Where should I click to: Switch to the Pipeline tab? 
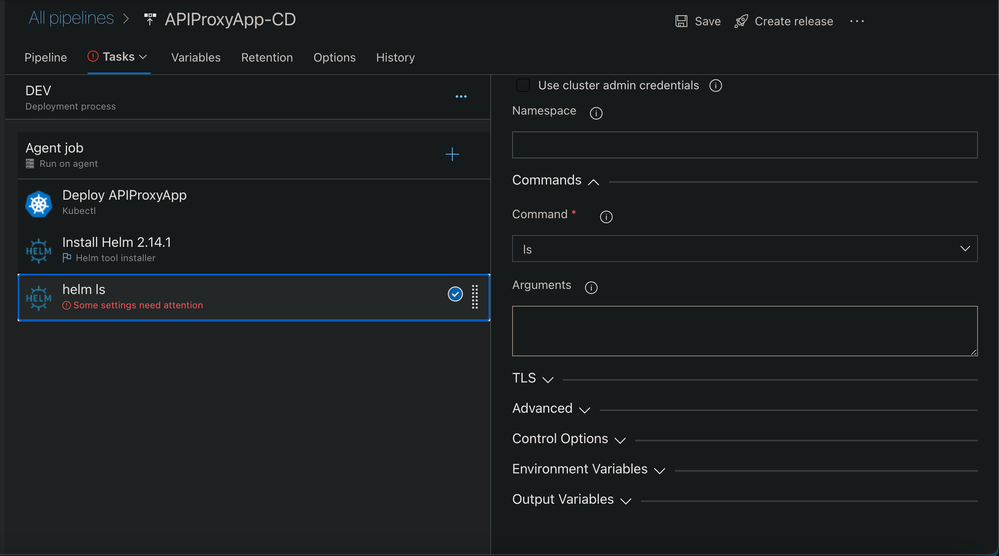[45, 57]
